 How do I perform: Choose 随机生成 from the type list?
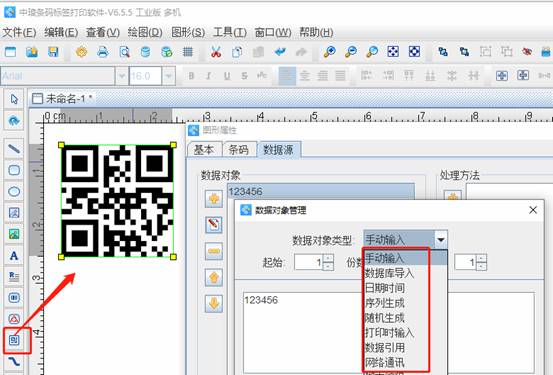click(x=384, y=318)
